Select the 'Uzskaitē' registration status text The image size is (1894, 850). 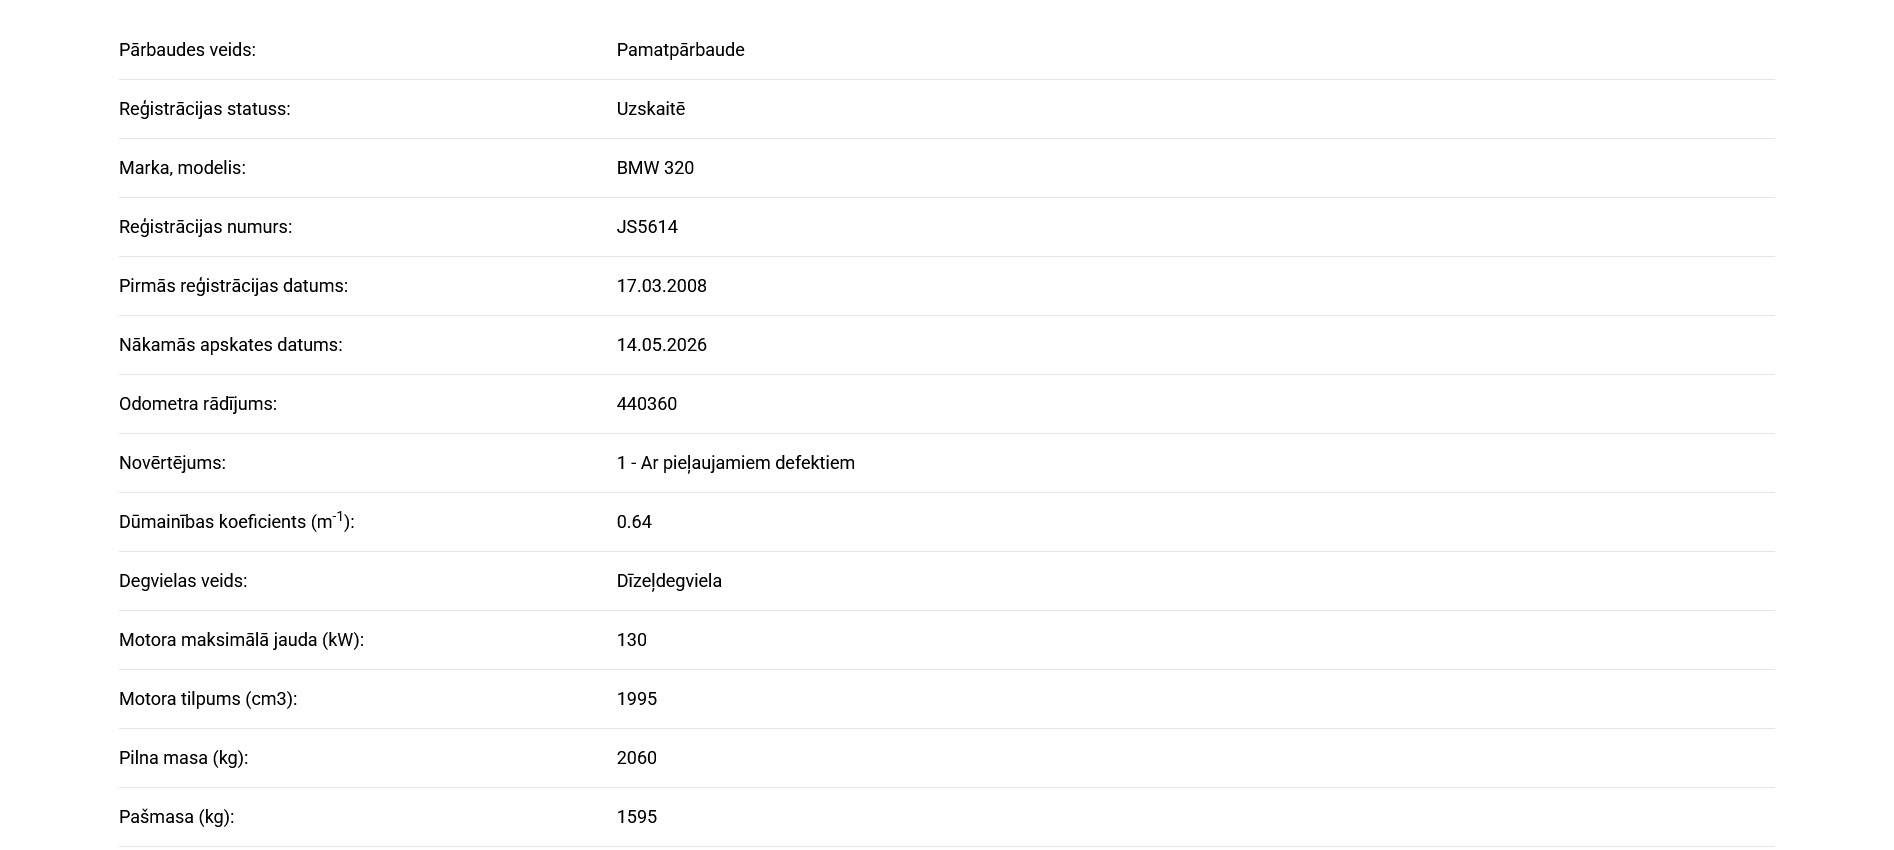[x=650, y=109]
